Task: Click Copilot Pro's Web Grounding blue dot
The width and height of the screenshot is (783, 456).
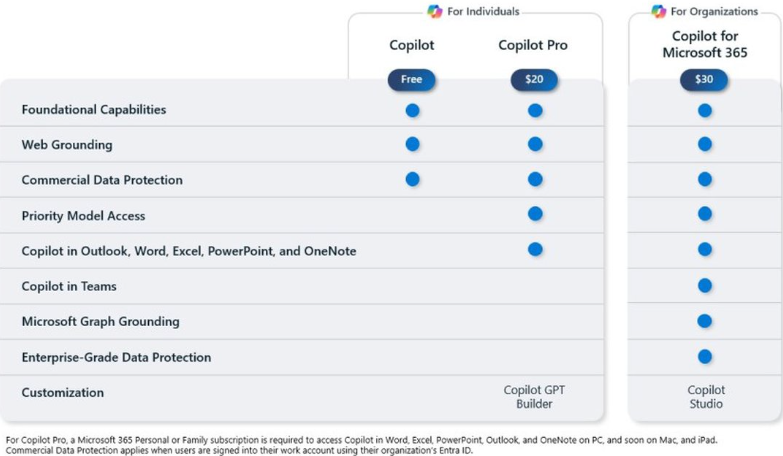Action: (x=535, y=144)
